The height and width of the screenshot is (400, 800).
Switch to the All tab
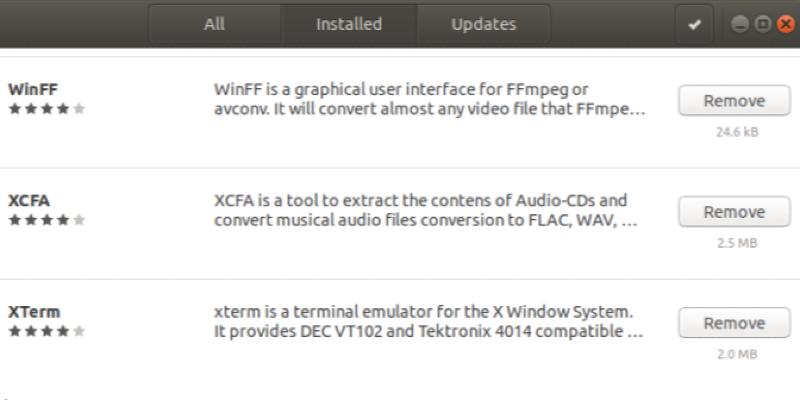tap(215, 24)
